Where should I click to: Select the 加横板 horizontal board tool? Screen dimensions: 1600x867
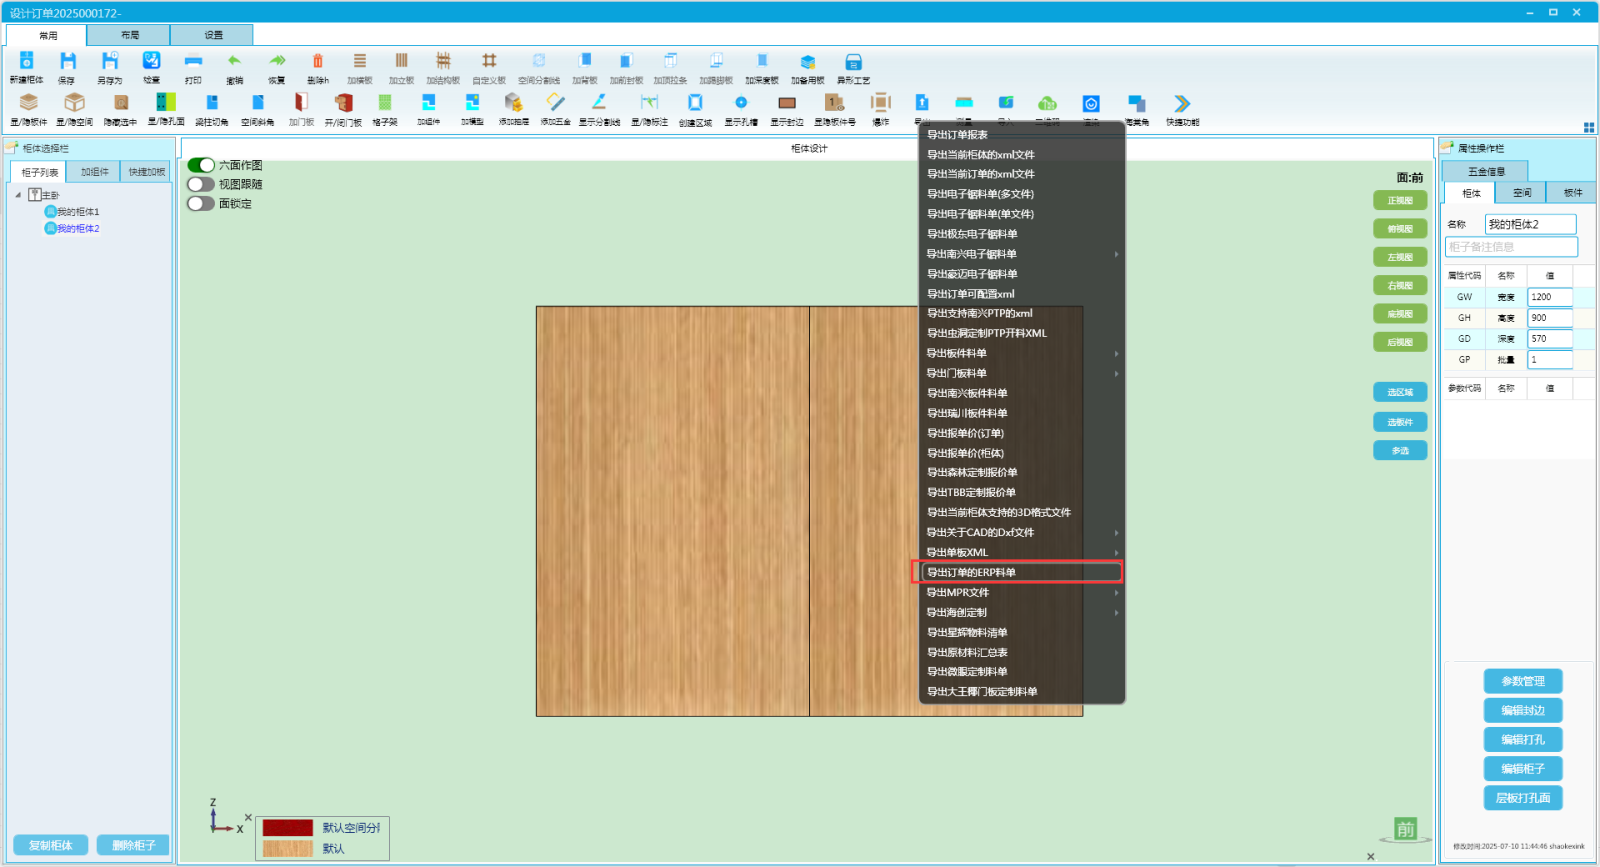click(x=360, y=62)
